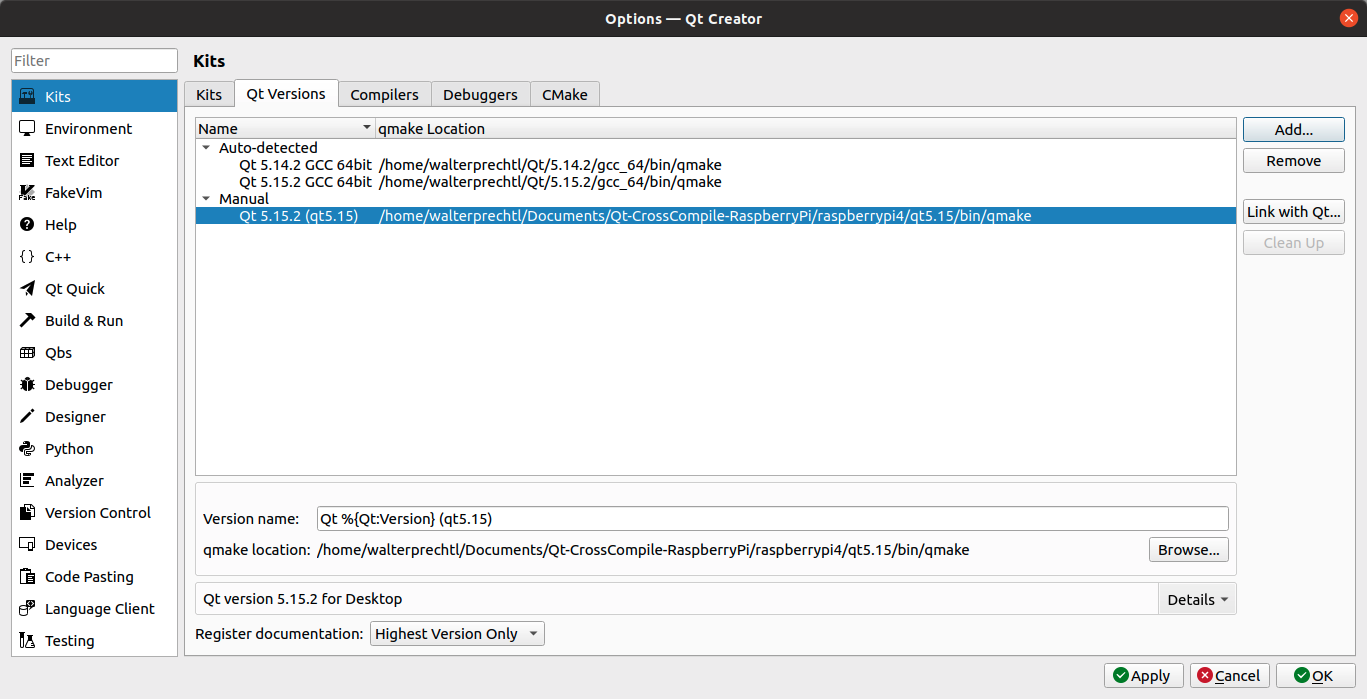
Task: Switch to the CMake tab
Action: pos(565,94)
